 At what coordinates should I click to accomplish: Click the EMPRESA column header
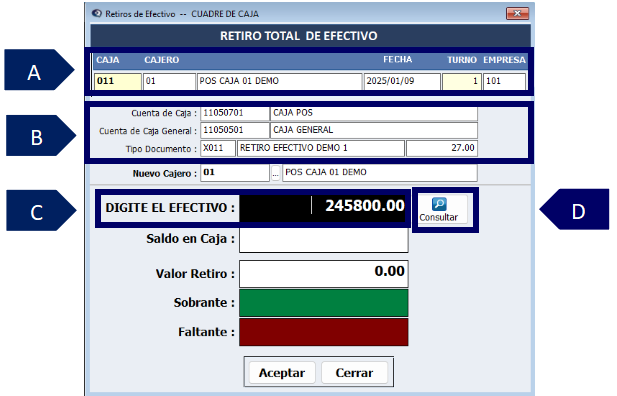coord(504,60)
